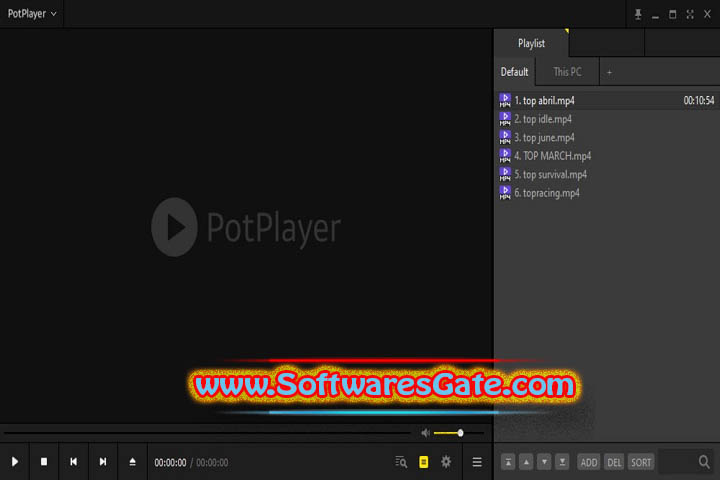
Task: Select playlist item top june.mp4
Action: pos(607,137)
